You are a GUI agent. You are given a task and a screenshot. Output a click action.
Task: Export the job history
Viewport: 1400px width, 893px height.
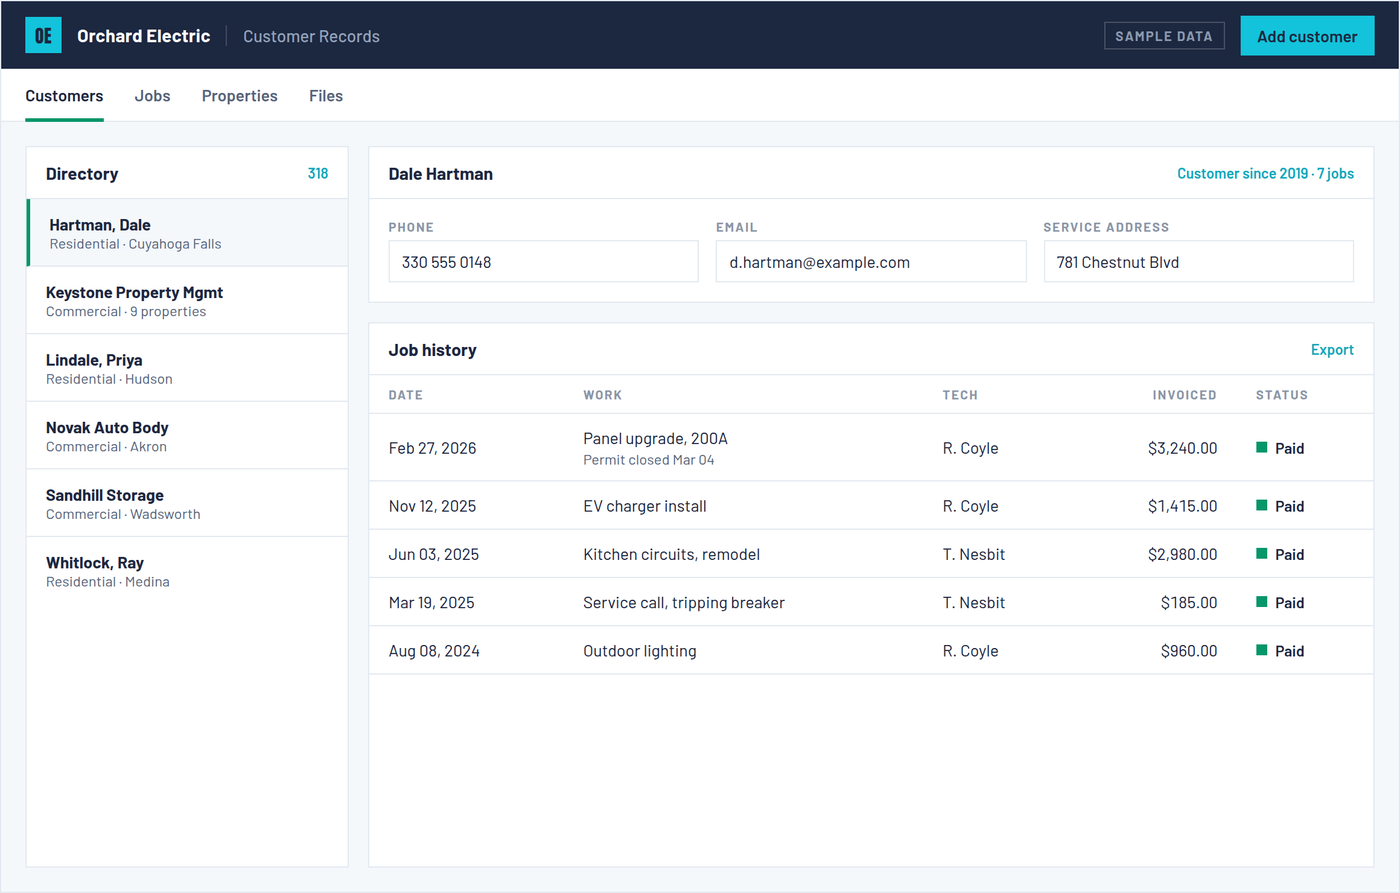[x=1332, y=350]
